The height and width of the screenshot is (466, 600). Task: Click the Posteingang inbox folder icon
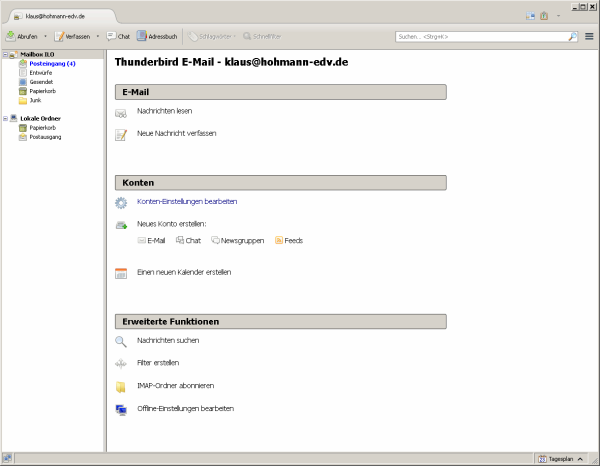(23, 64)
